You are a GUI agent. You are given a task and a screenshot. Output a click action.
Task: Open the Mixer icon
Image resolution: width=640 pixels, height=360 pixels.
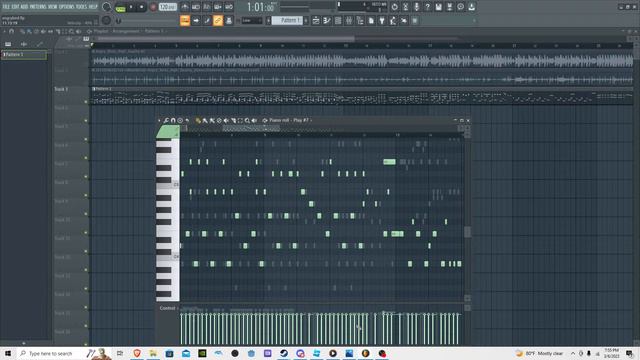349,20
